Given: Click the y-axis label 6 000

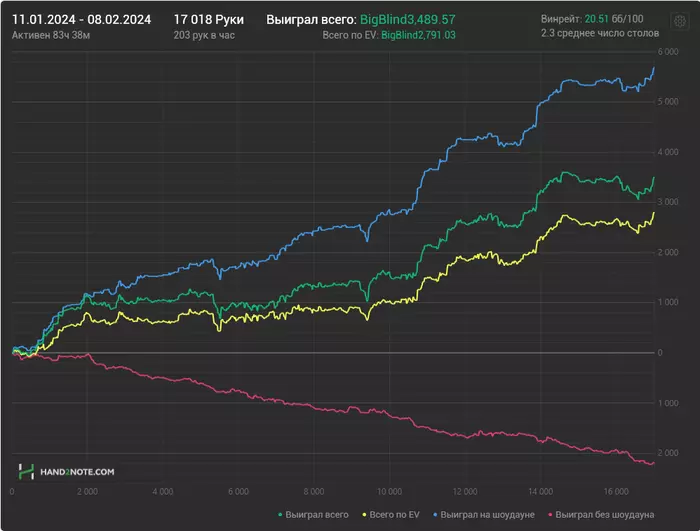Looking at the screenshot, I should (x=668, y=52).
